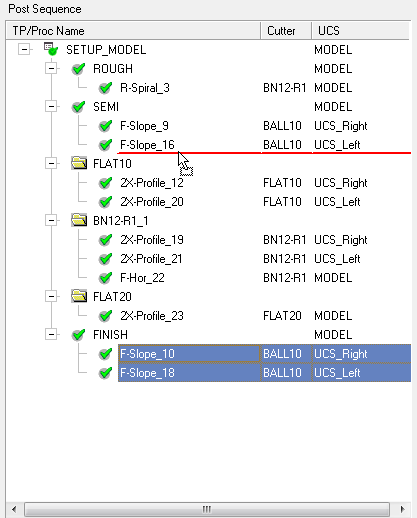417x518 pixels.
Task: Click the Cutter column header
Action: pyautogui.click(x=286, y=31)
